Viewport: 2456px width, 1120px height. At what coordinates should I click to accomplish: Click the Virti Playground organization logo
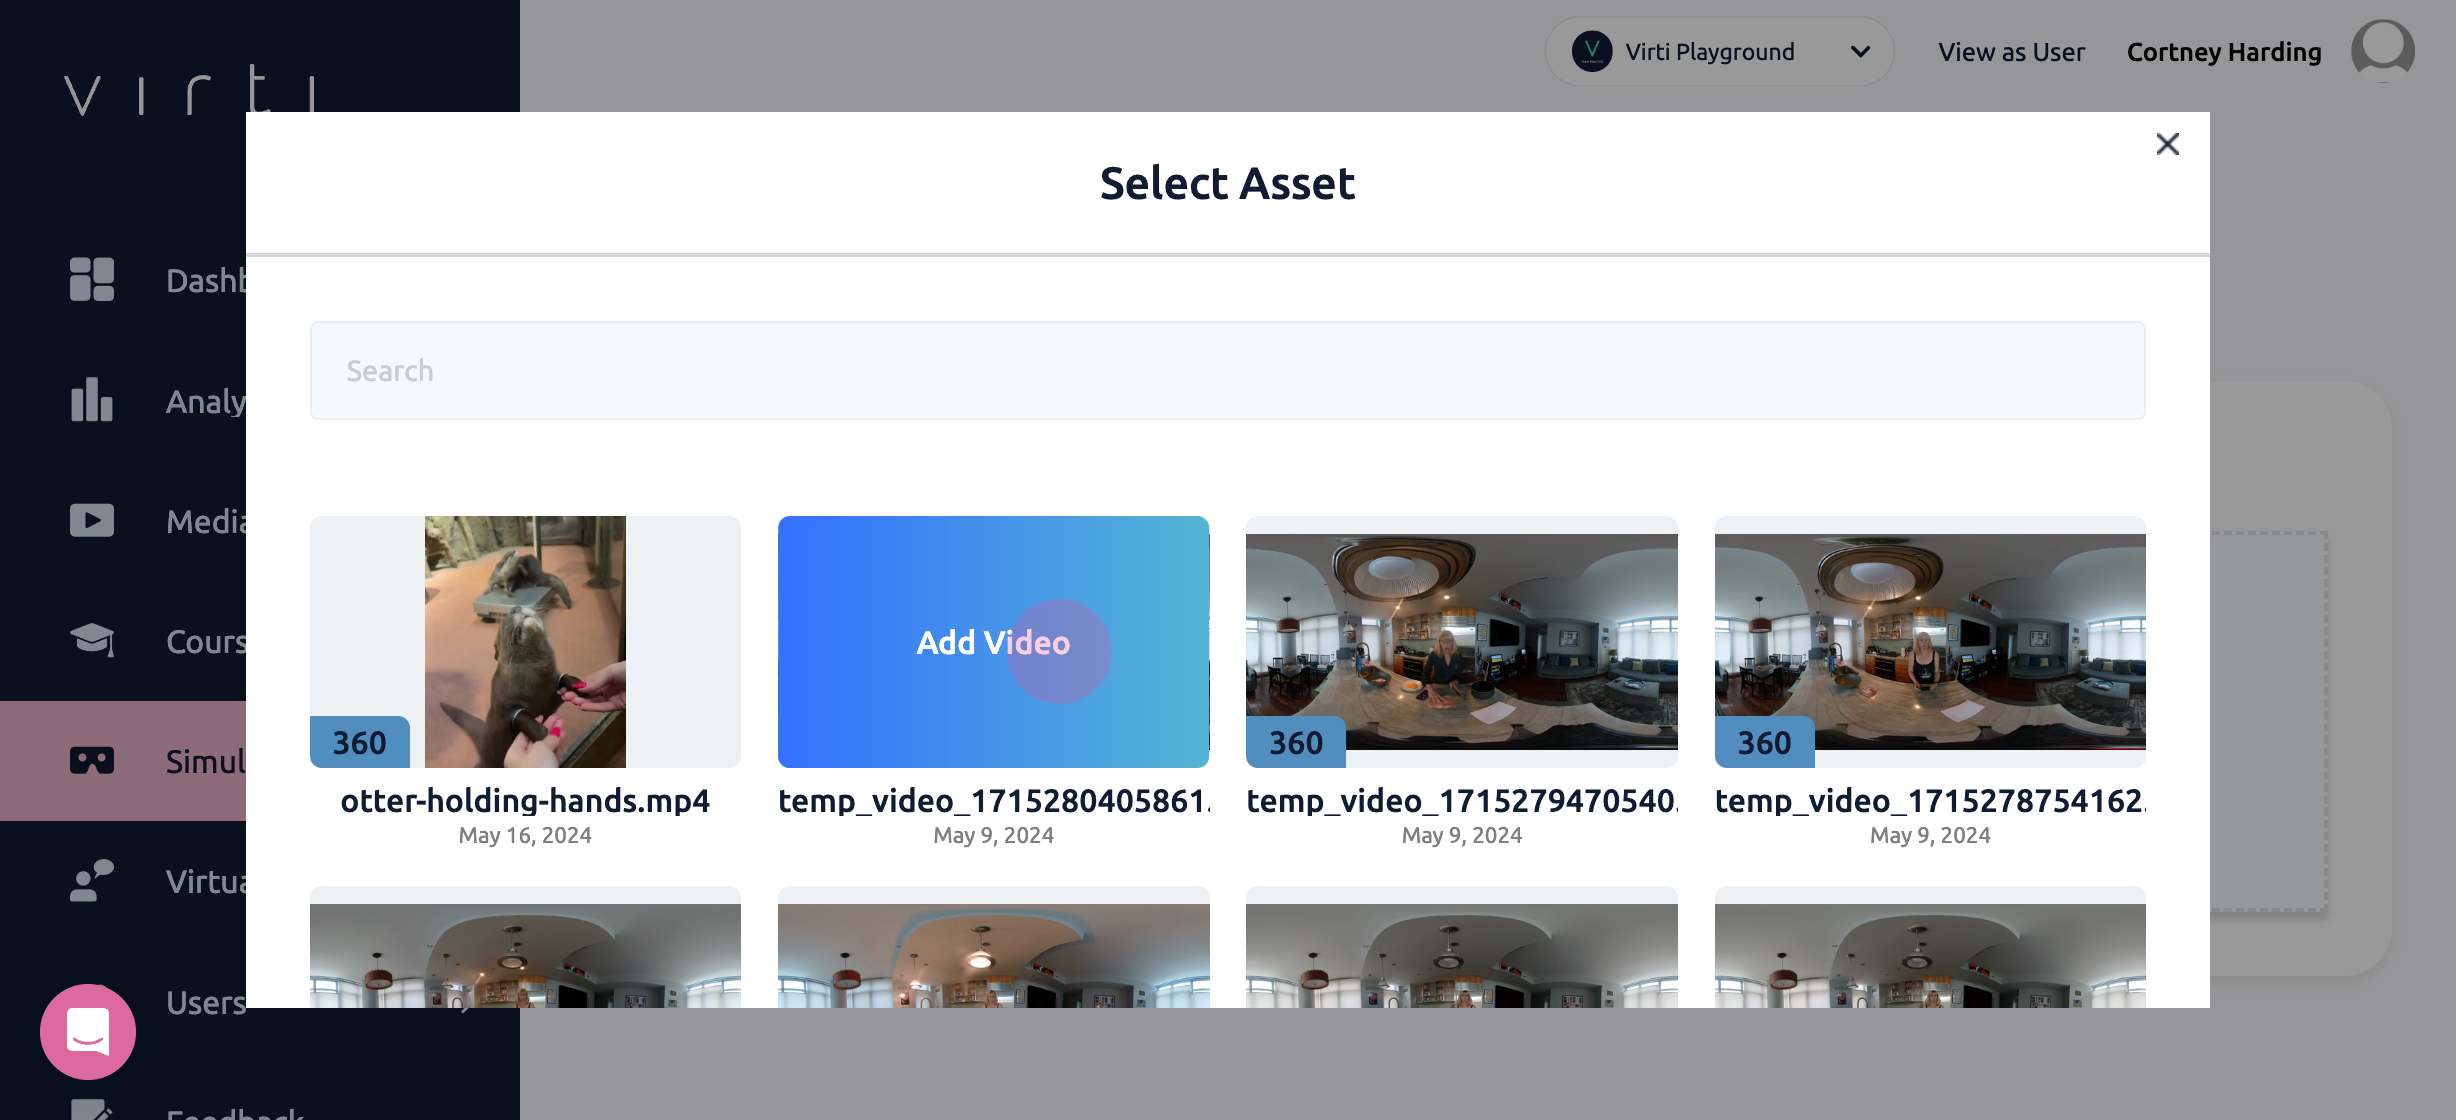1591,51
